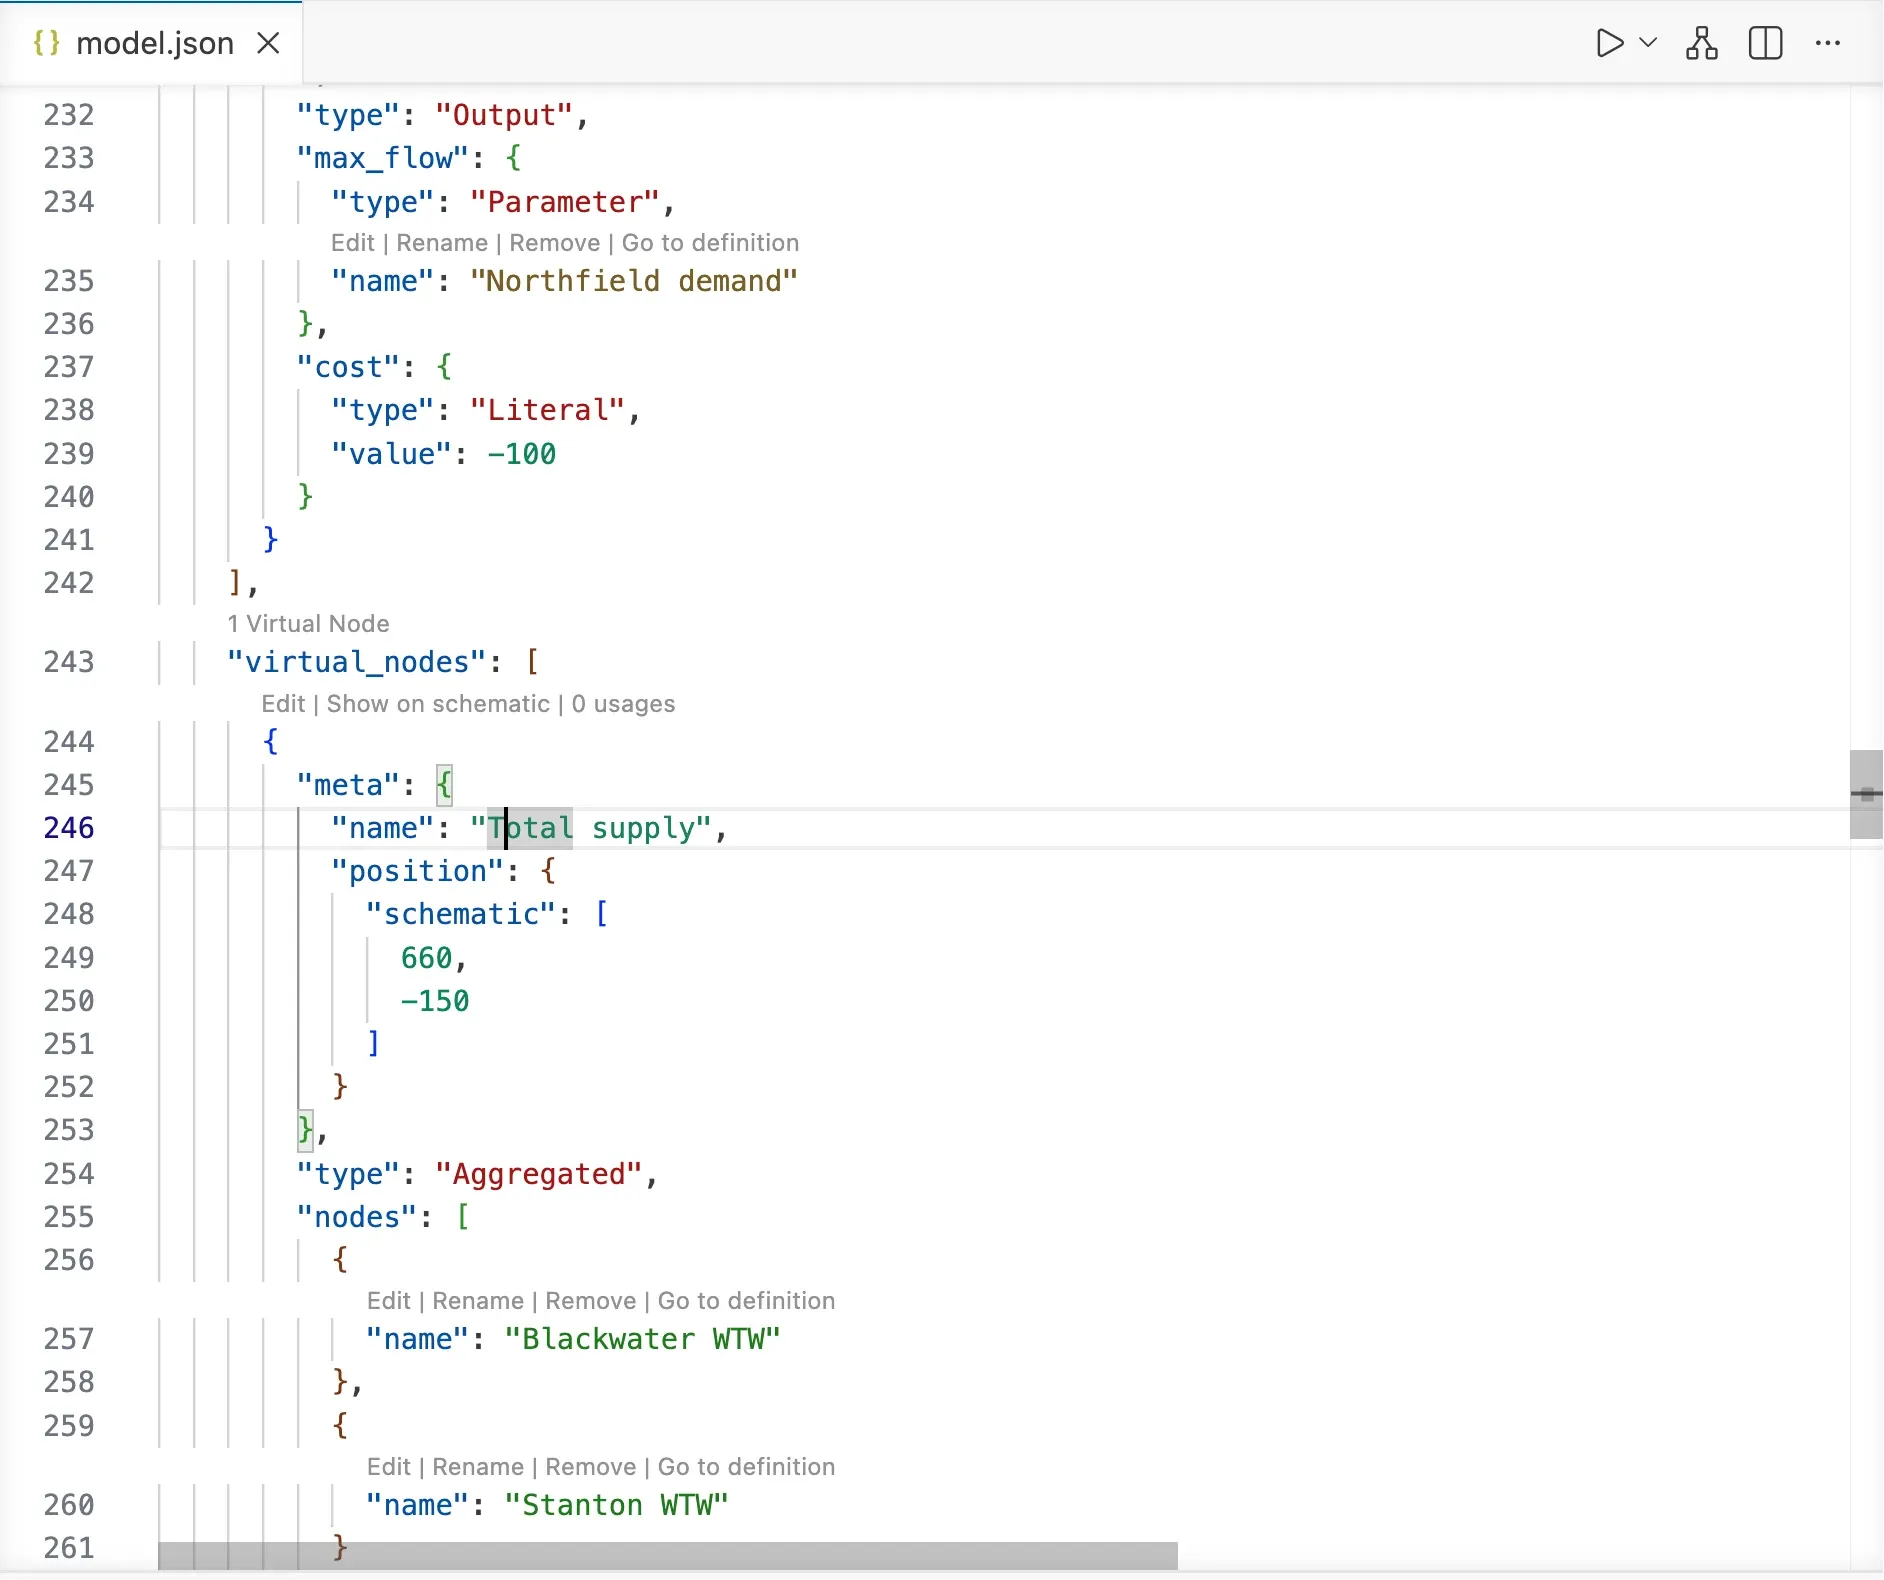The width and height of the screenshot is (1884, 1580).
Task: Click Rename above Stanton WTW
Action: click(478, 1467)
